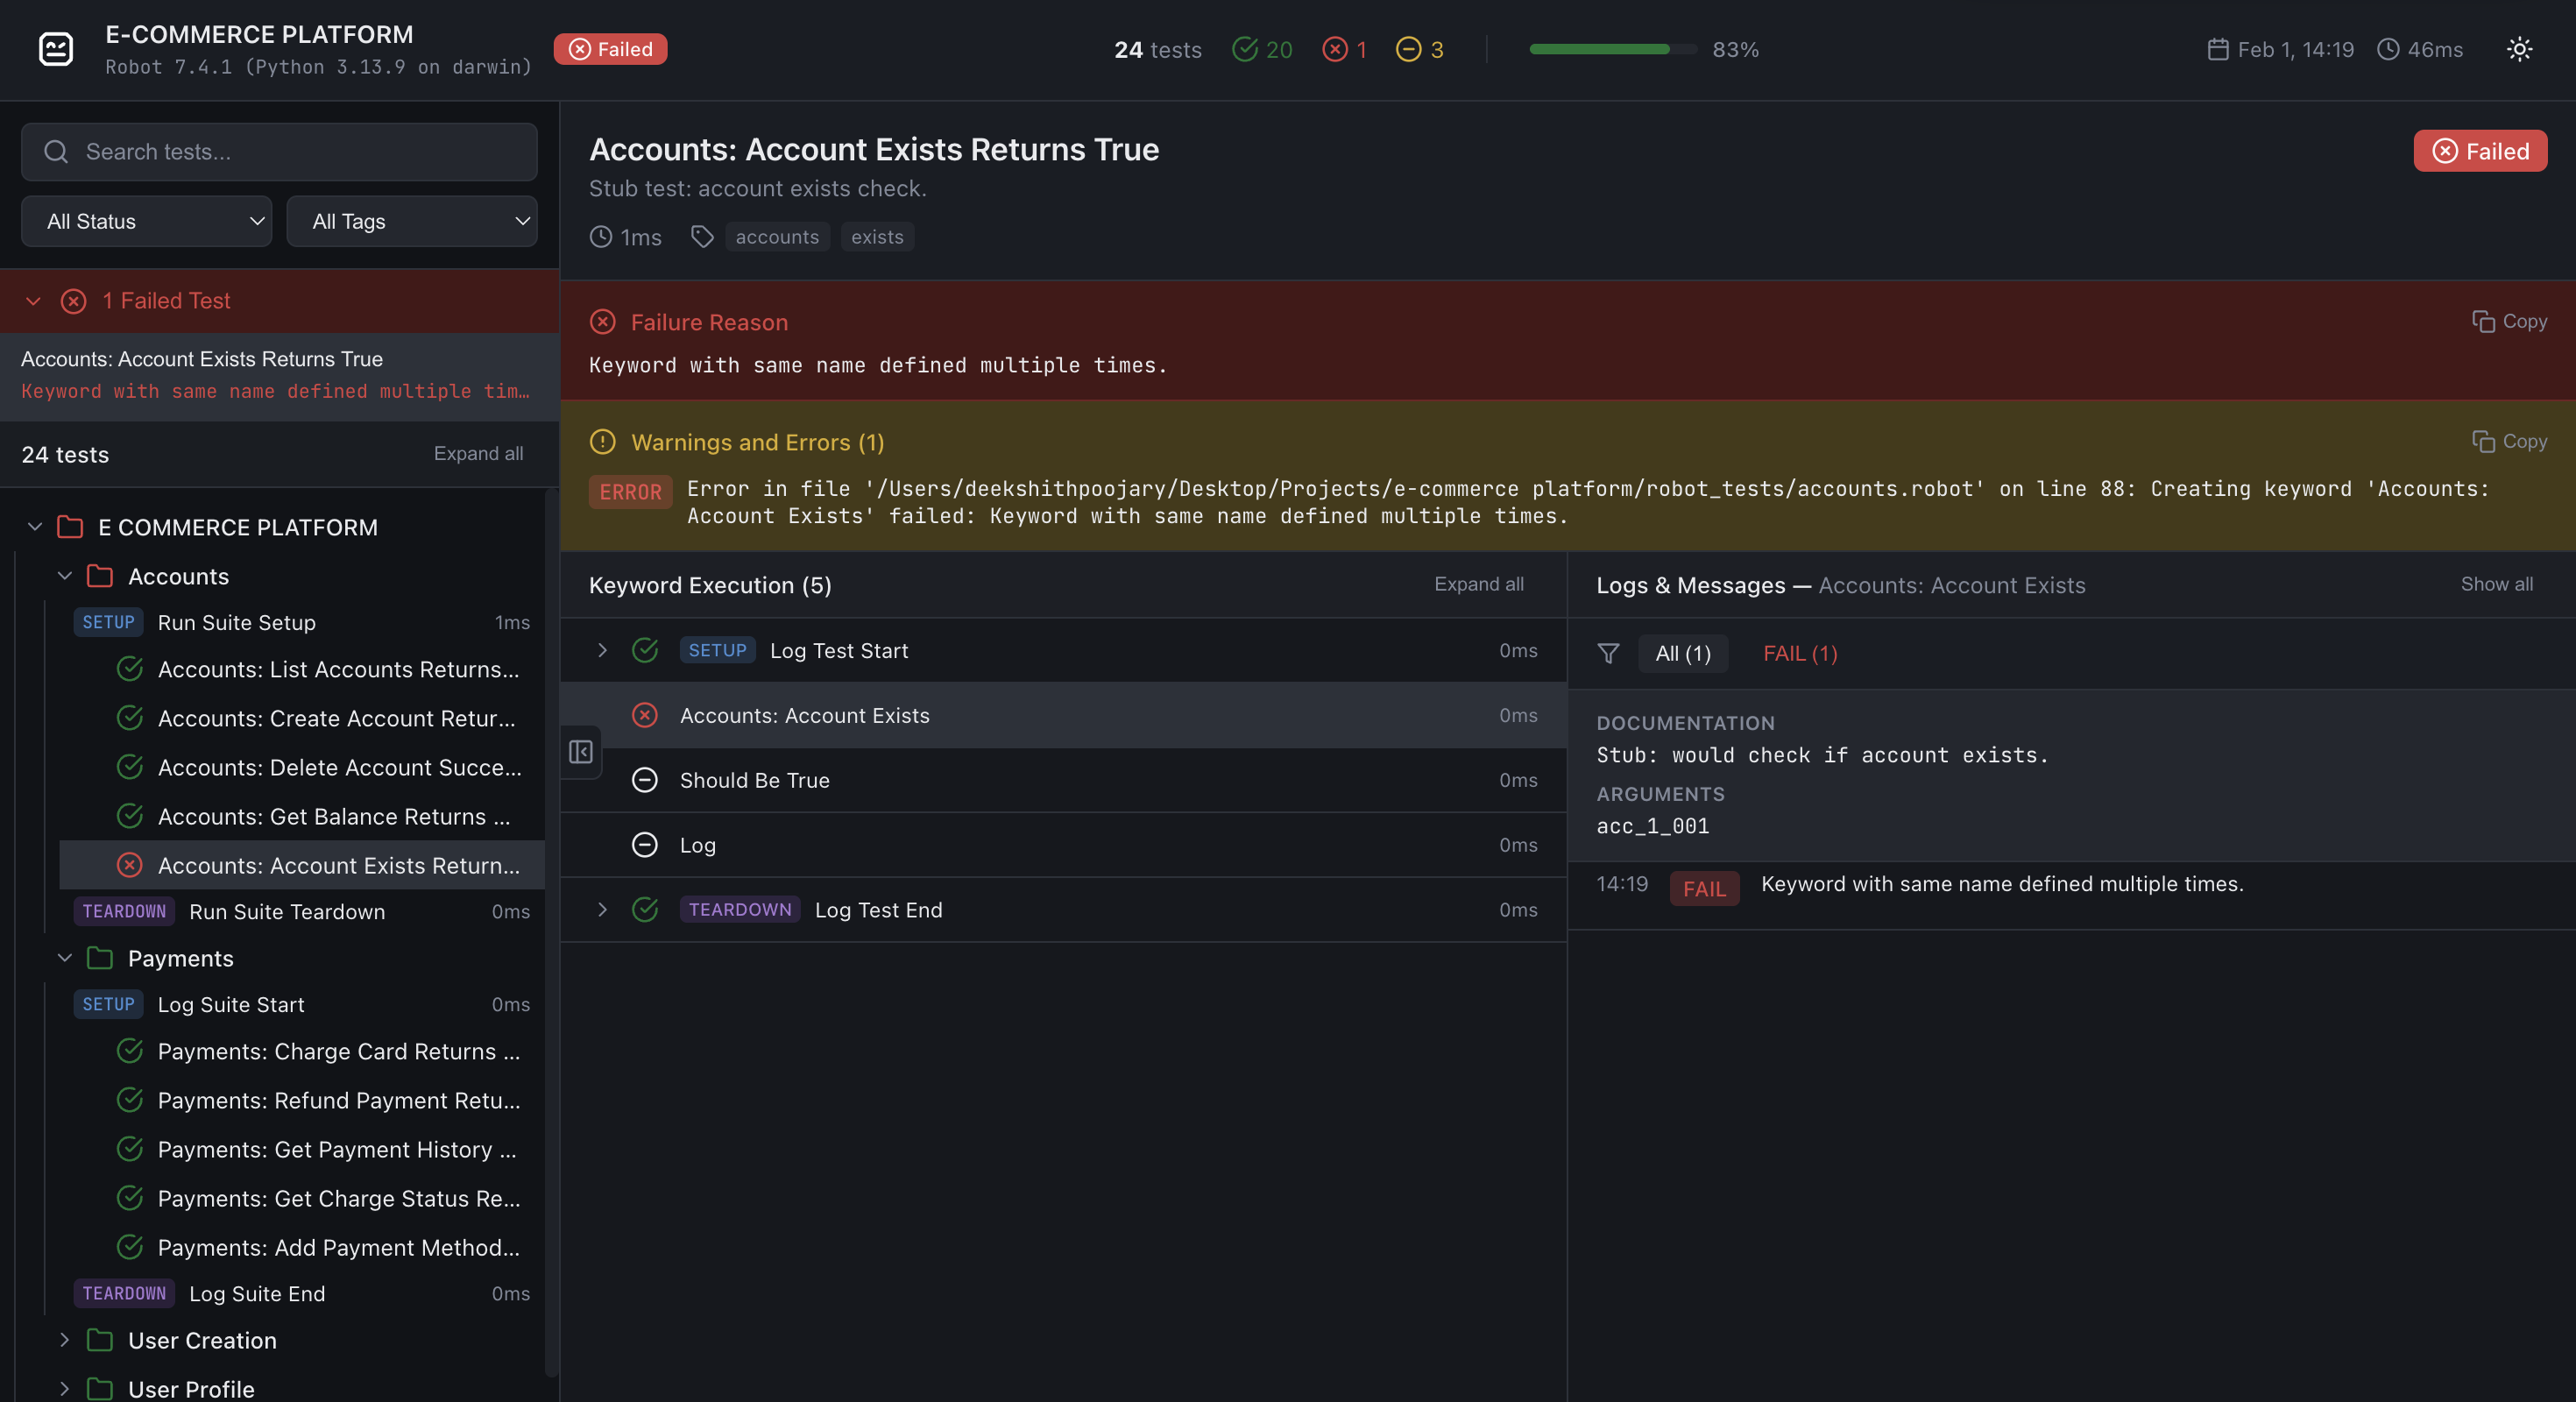The height and width of the screenshot is (1402, 2576).
Task: Select Payments: Add Payment Method test
Action: (302, 1247)
